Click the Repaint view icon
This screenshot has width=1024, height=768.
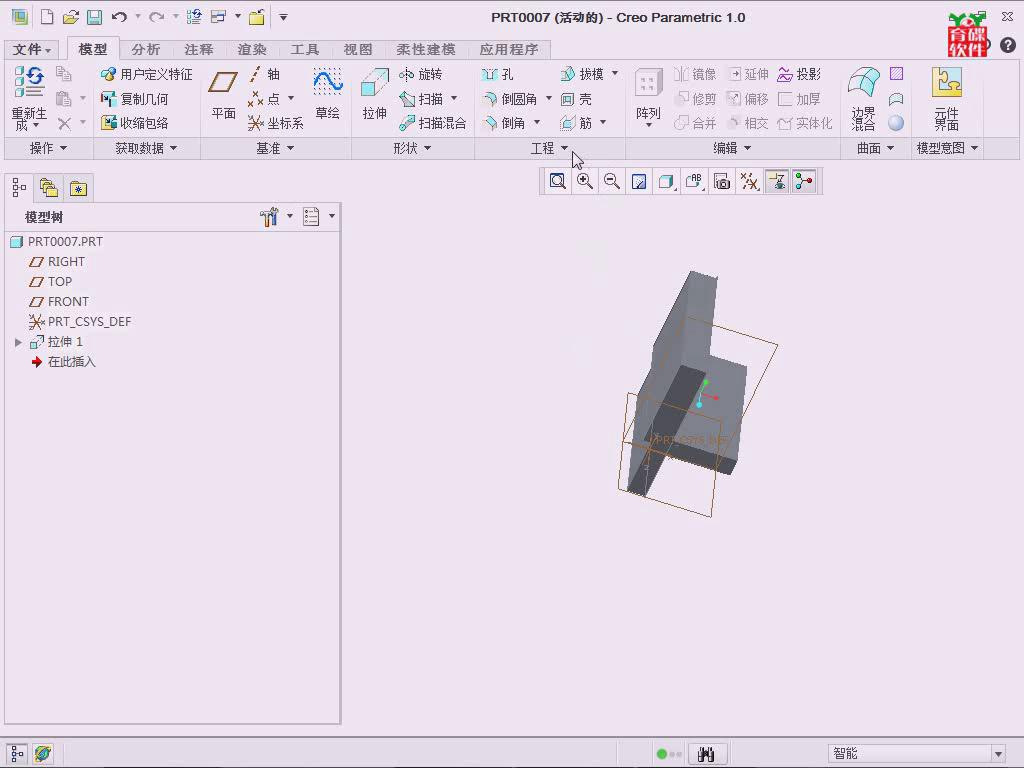639,181
